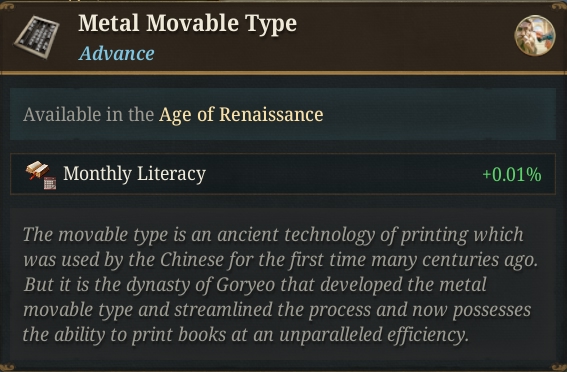Open the round character portrait icon

point(535,35)
